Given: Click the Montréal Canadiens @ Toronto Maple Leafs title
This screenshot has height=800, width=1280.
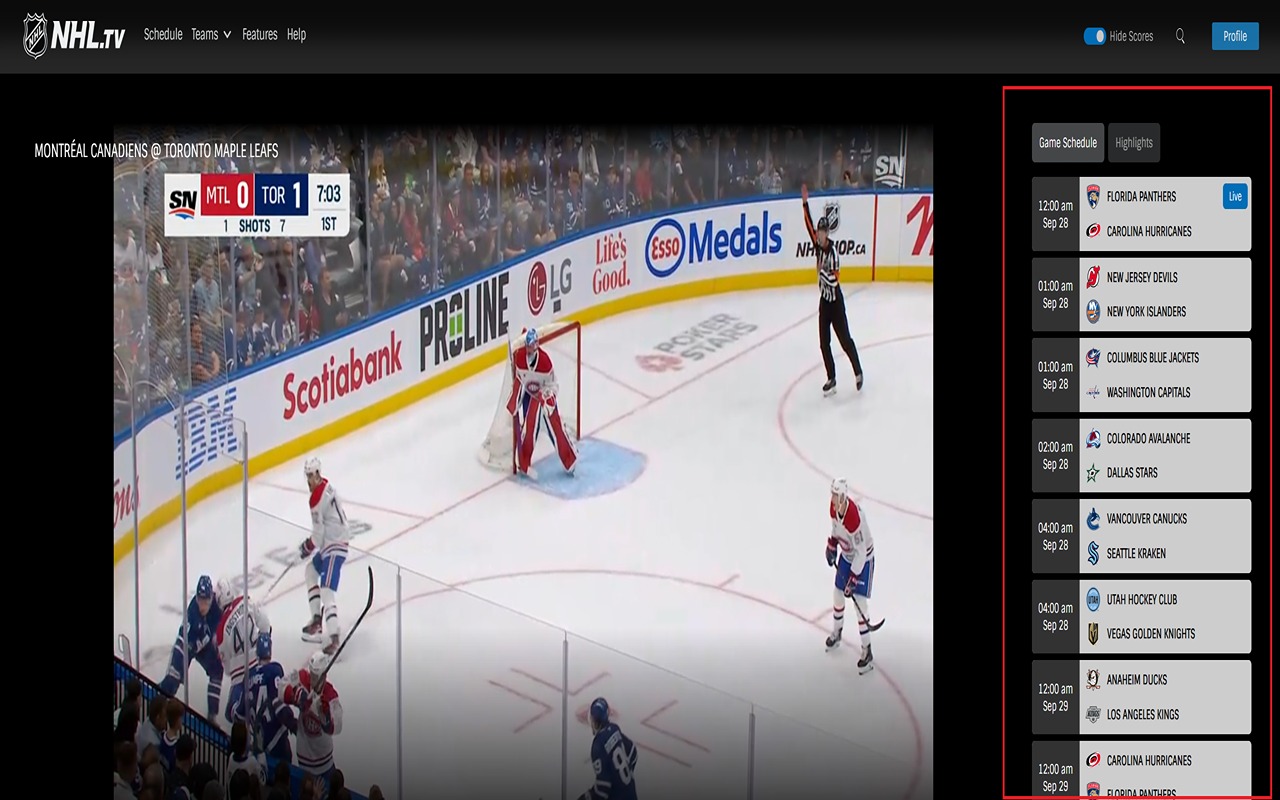Looking at the screenshot, I should click(x=156, y=150).
